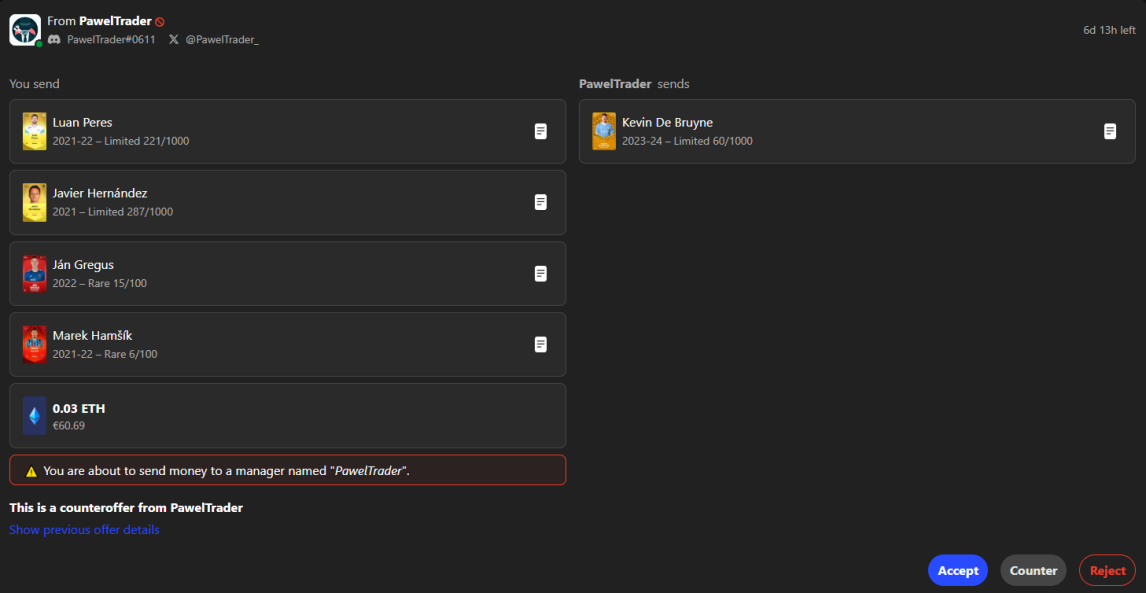1146x593 pixels.
Task: Open Kevin De Bruyne card thumbnail
Action: click(x=604, y=132)
